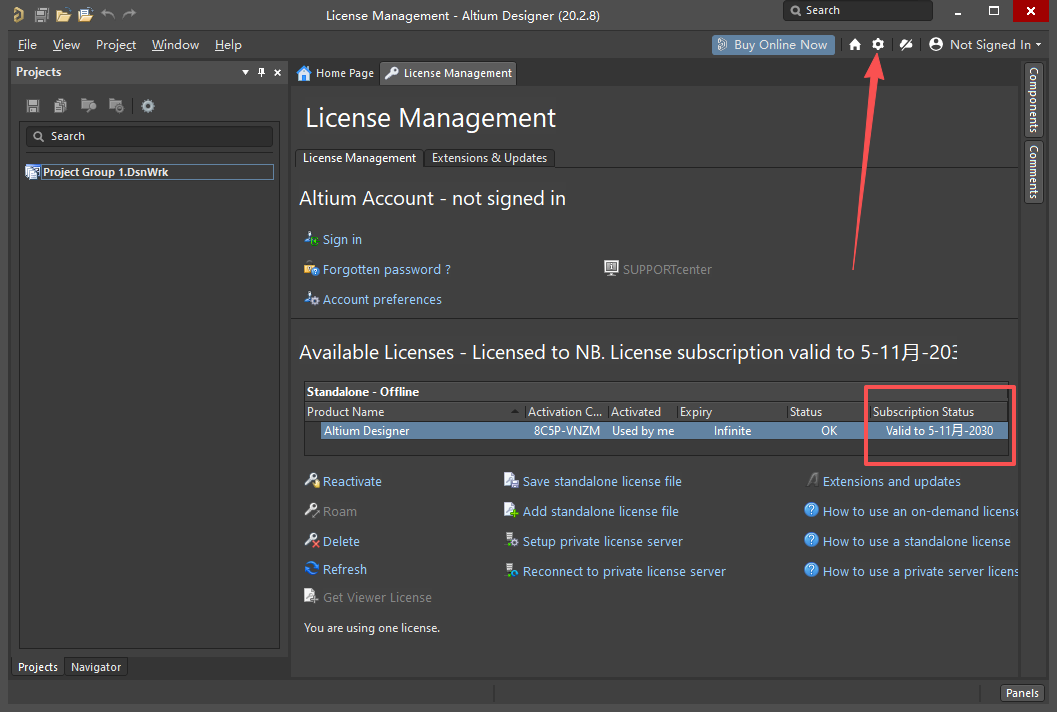
Task: Open the Project menu
Action: [x=116, y=45]
